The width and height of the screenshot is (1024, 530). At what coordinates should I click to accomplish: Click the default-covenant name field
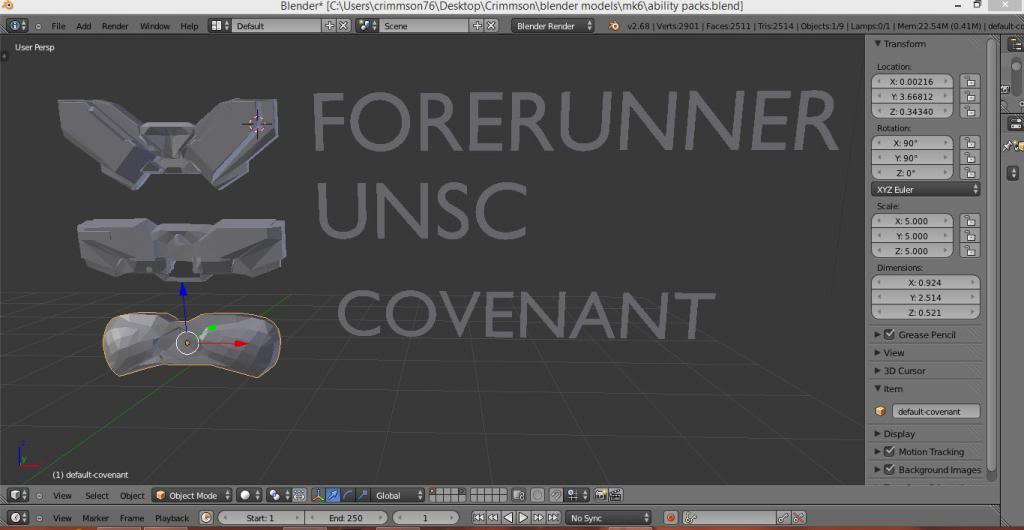click(x=936, y=411)
